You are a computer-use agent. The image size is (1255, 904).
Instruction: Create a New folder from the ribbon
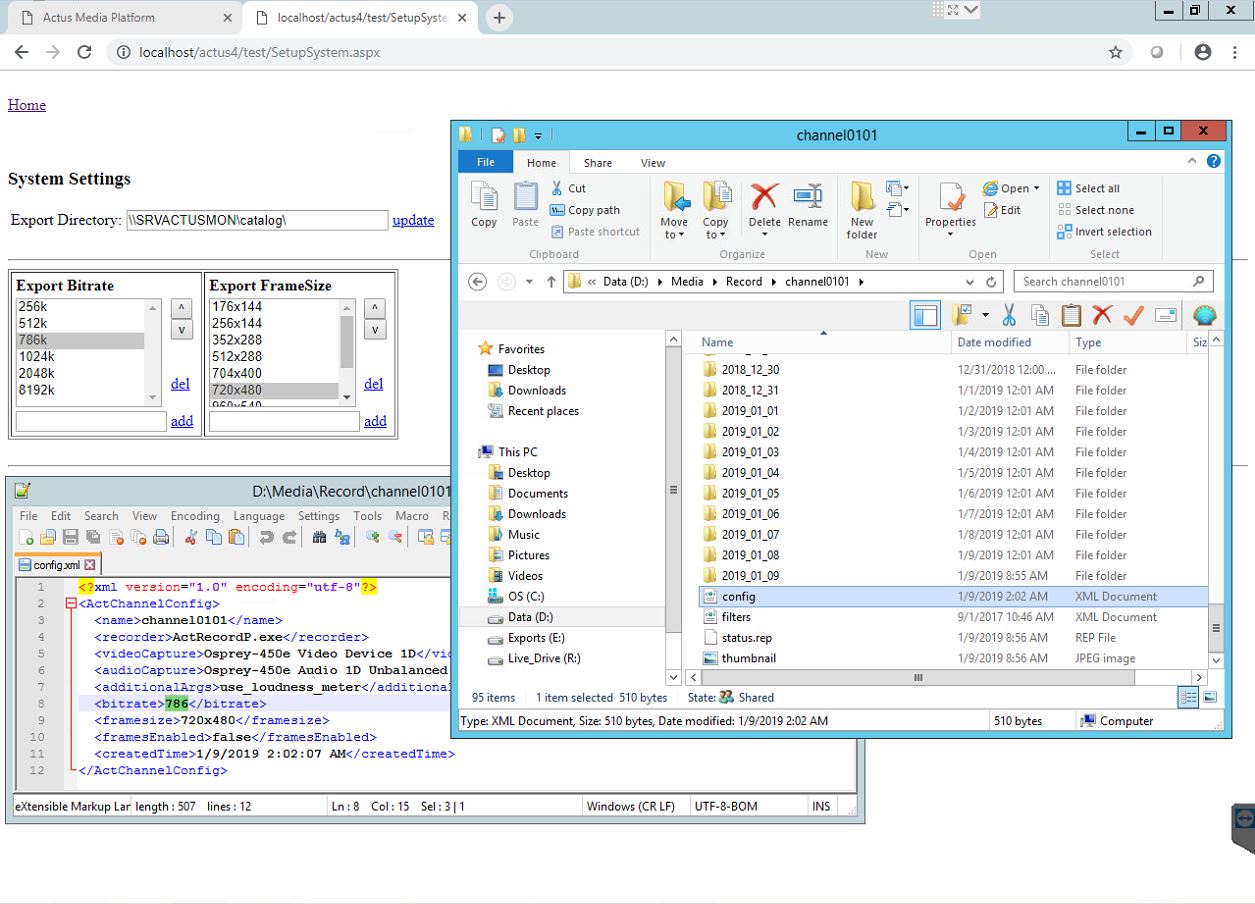862,208
